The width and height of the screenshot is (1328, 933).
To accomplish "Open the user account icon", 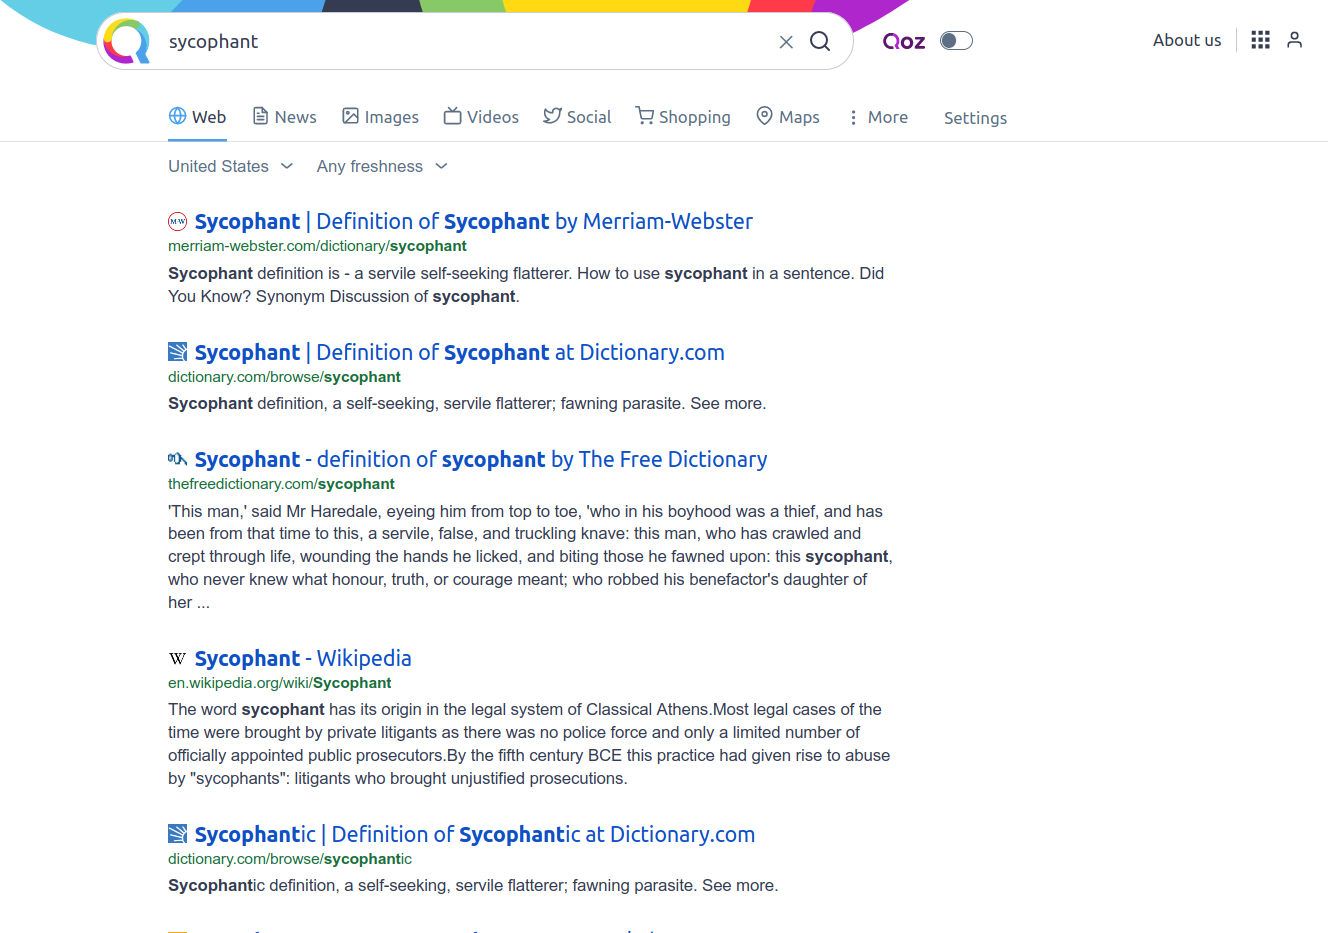I will [1295, 40].
